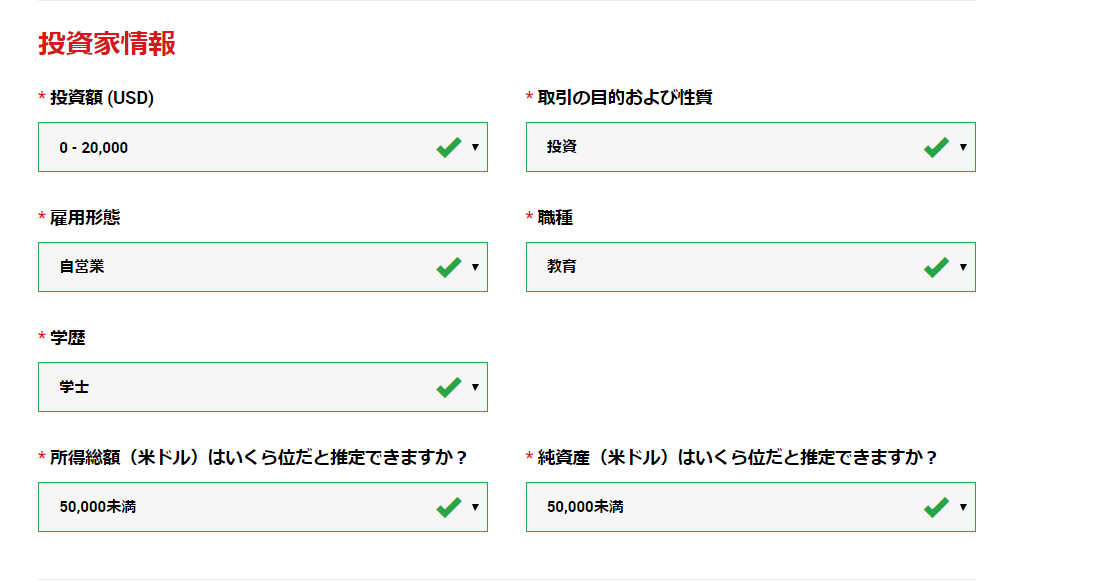Click the green checkmark in 投資額 field

coord(449,147)
